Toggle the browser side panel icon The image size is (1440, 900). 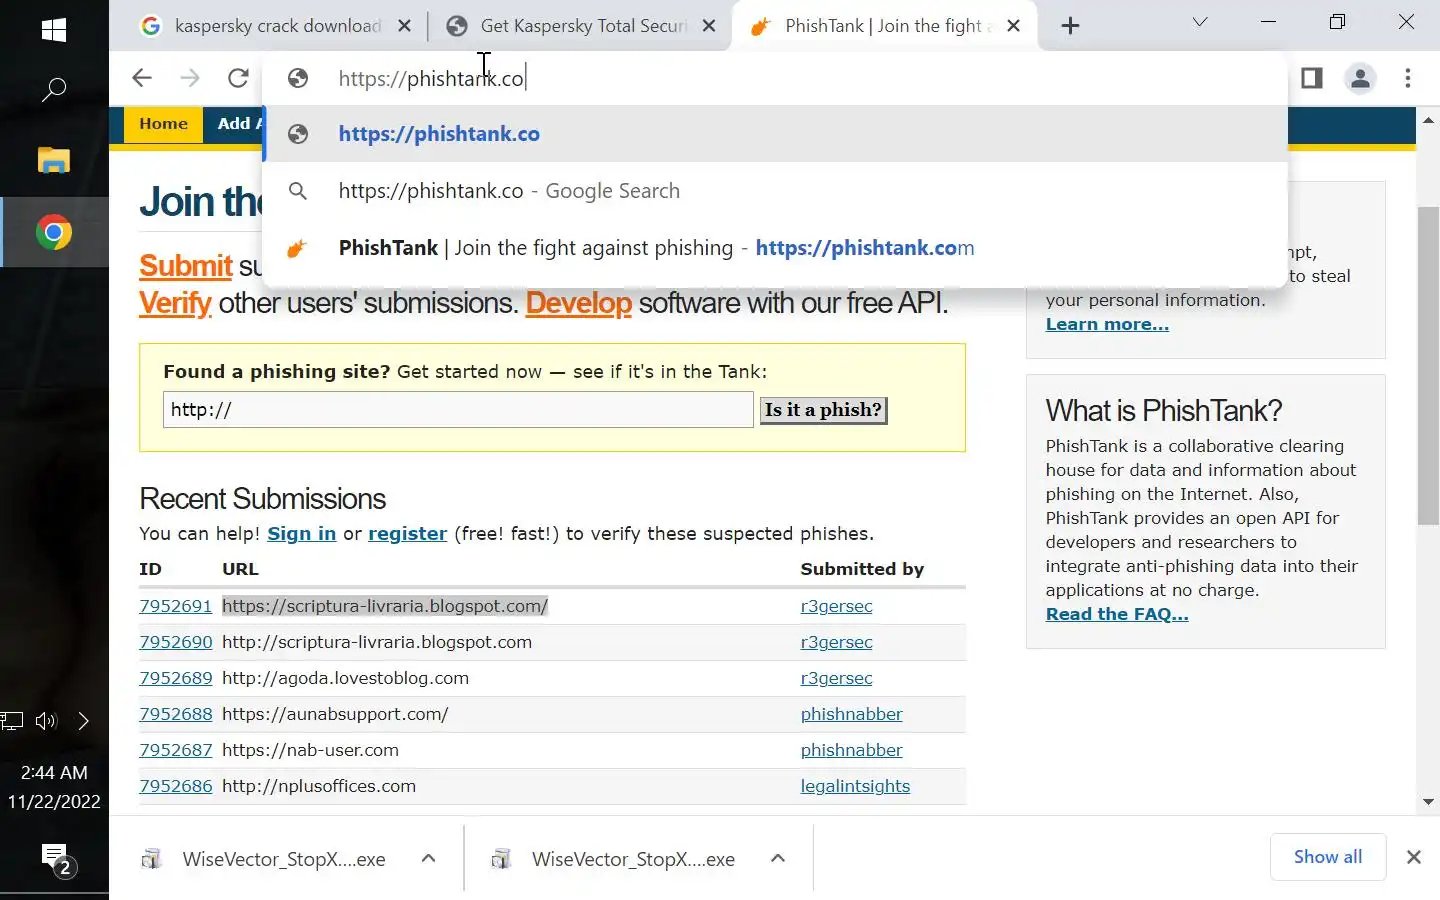1312,78
